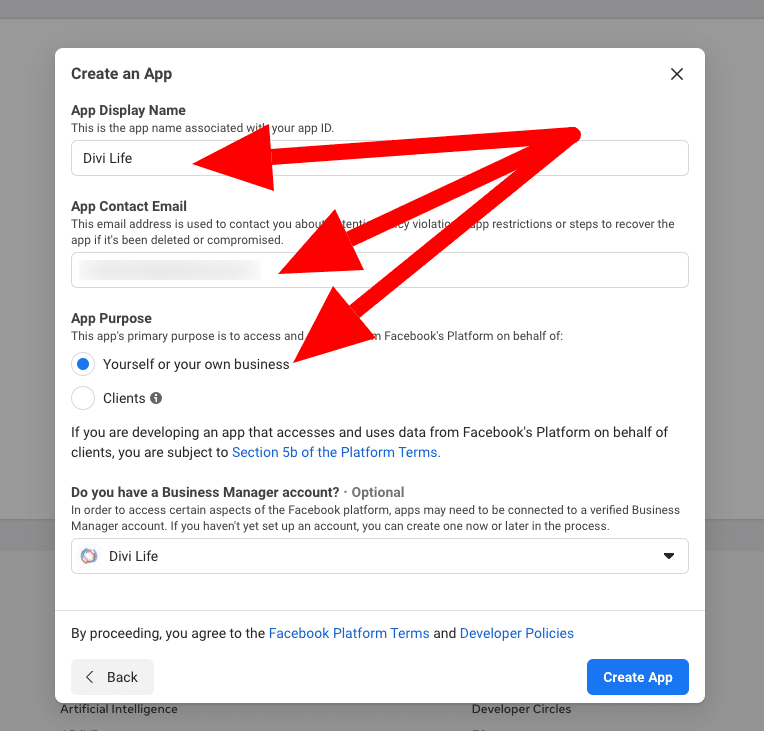Click Developer Circles behind the dialog
The width and height of the screenshot is (764, 731).
[x=521, y=709]
